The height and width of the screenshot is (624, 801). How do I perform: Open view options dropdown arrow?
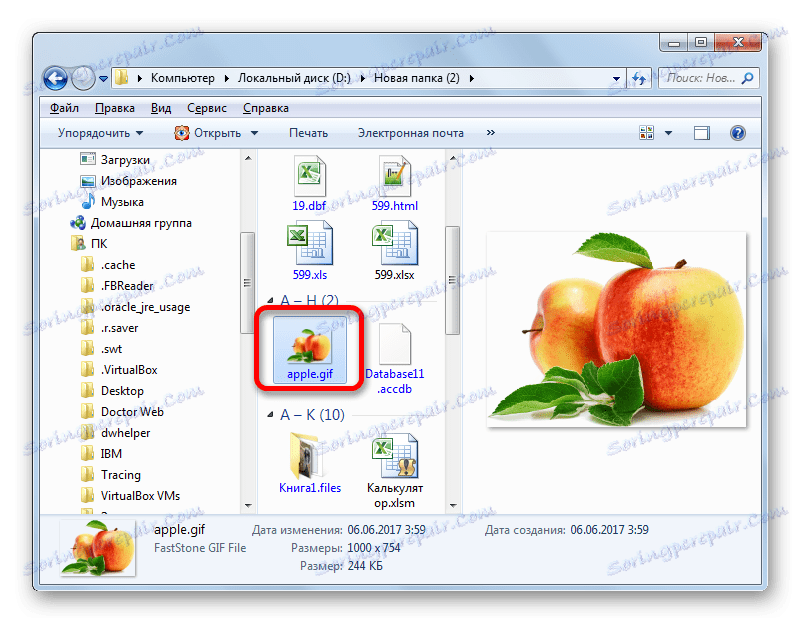[668, 133]
